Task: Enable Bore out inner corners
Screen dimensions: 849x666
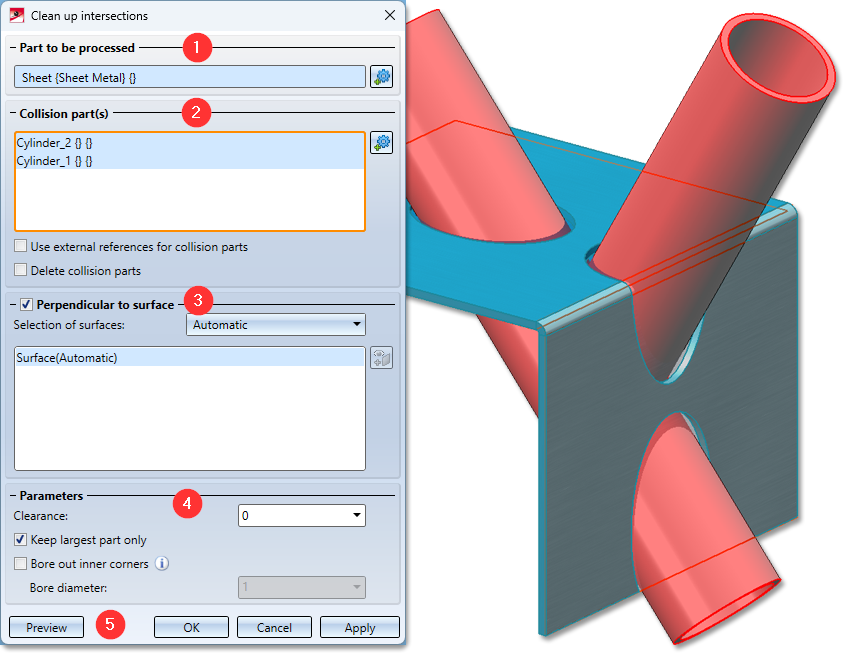Action: coord(21,564)
